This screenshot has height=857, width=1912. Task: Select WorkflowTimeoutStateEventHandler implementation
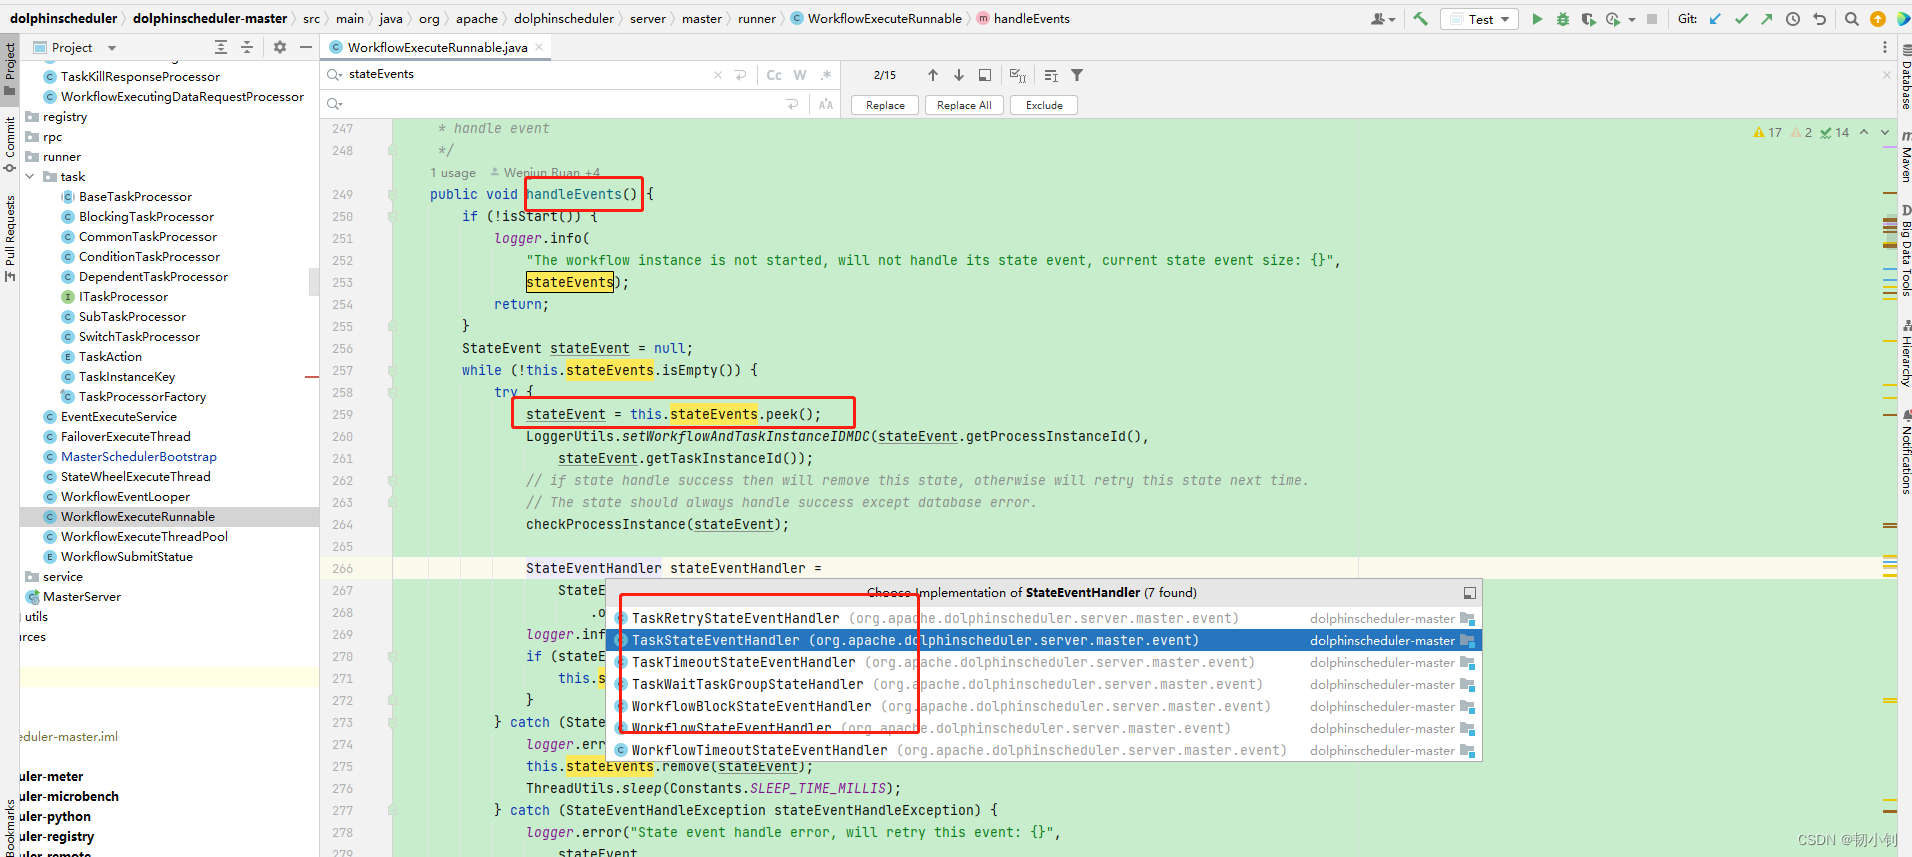click(1044, 751)
